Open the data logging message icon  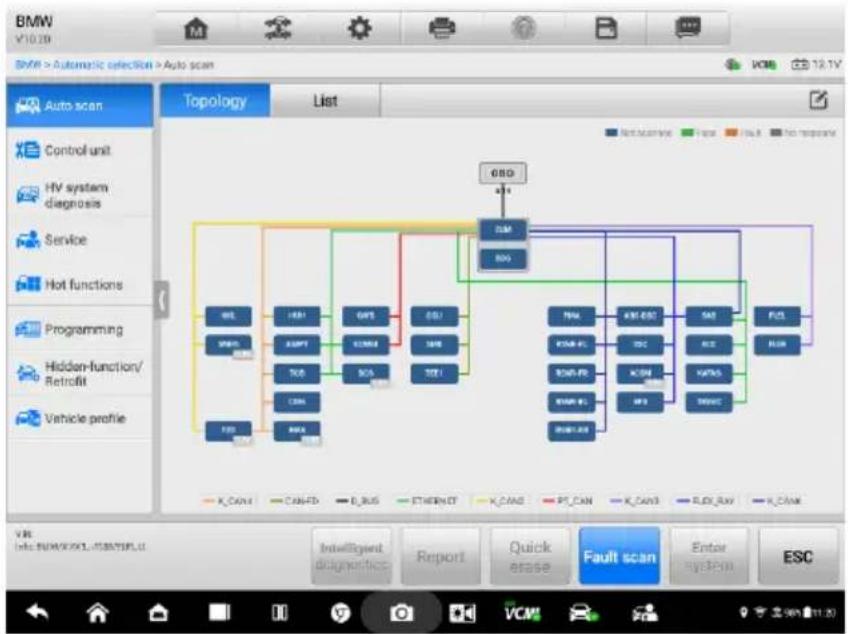688,27
